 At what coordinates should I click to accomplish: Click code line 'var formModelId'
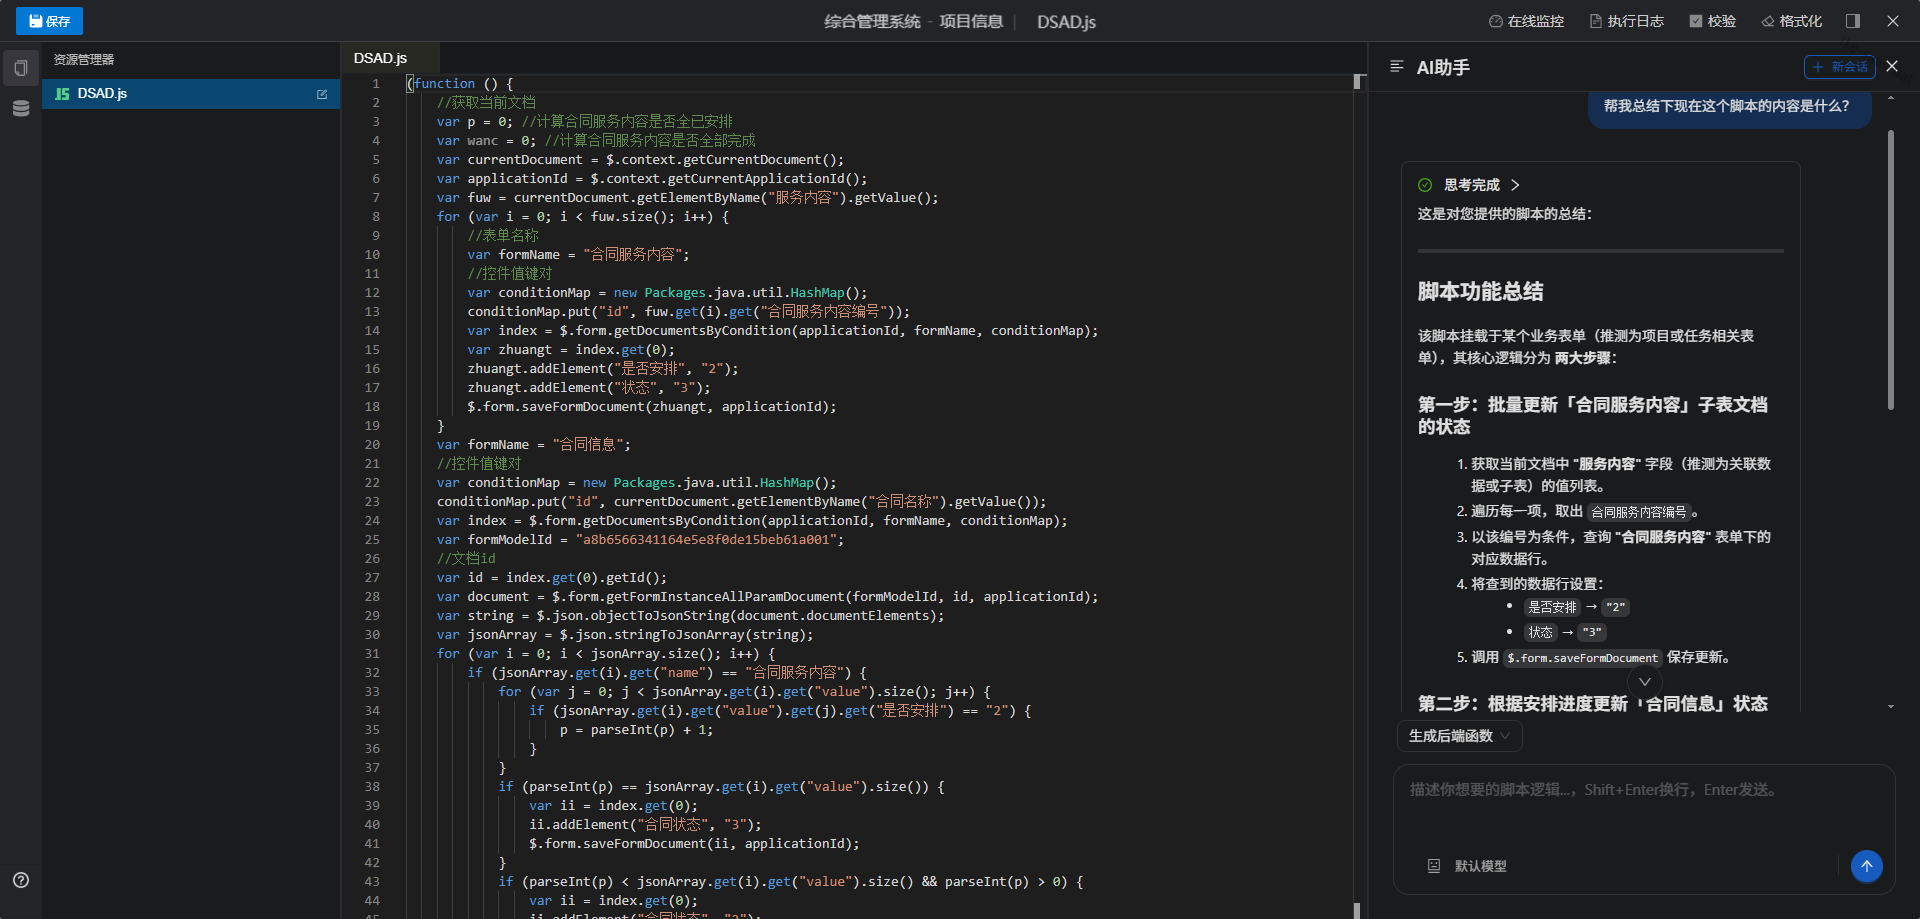coord(640,540)
